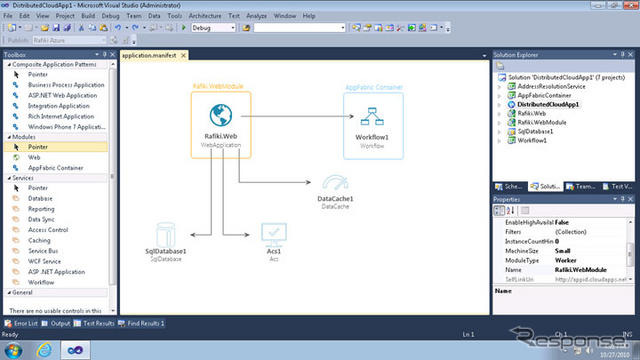Expand the AddressResolutionService project node
Image resolution: width=640 pixels, height=360 pixels.
click(499, 87)
